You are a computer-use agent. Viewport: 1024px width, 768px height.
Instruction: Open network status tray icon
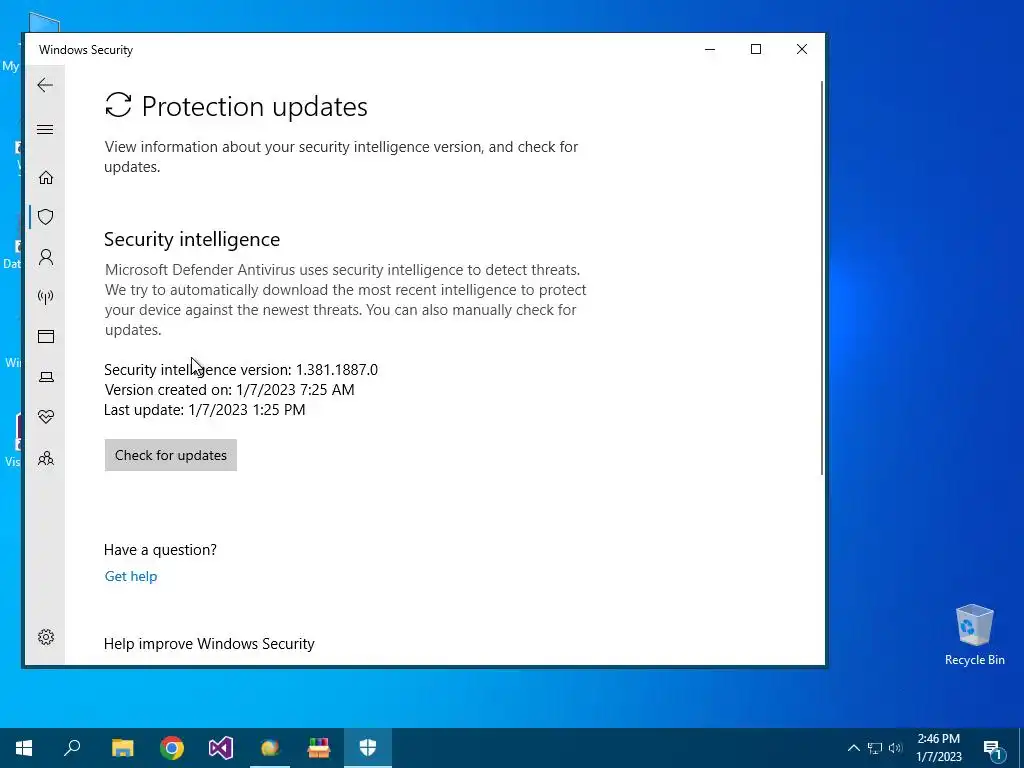pyautogui.click(x=875, y=748)
